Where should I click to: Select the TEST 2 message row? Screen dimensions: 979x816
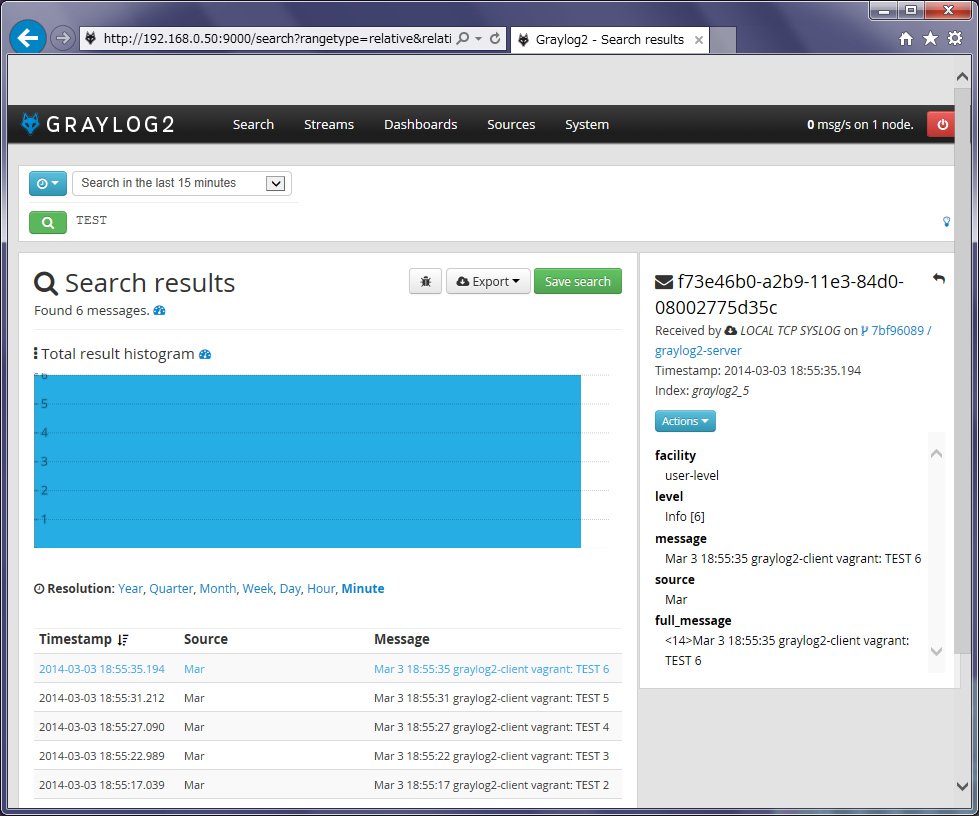coord(328,785)
